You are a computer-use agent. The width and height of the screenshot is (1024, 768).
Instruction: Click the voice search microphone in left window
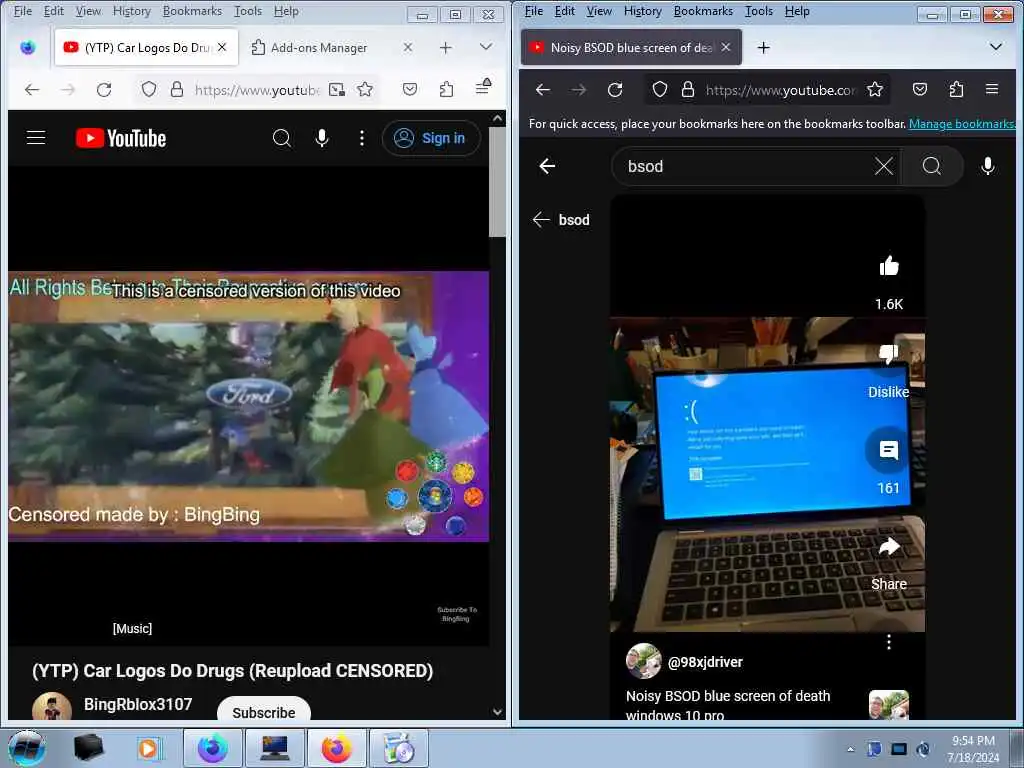pyautogui.click(x=322, y=138)
